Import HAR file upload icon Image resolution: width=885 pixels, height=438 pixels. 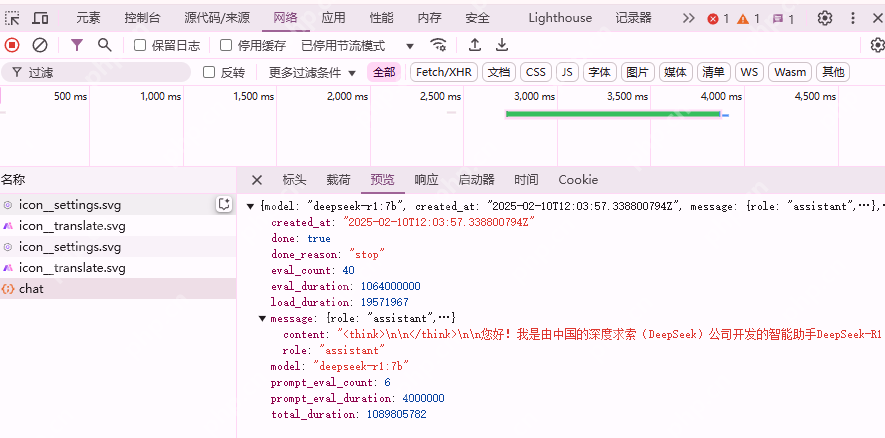pos(475,45)
